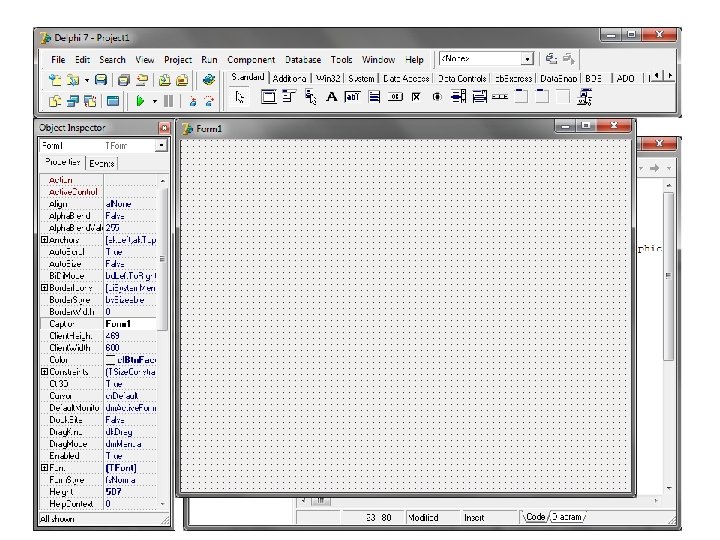Click the code editor vertical scrollbar thumb
Image resolution: width=720 pixels, height=540 pixels.
click(x=669, y=276)
